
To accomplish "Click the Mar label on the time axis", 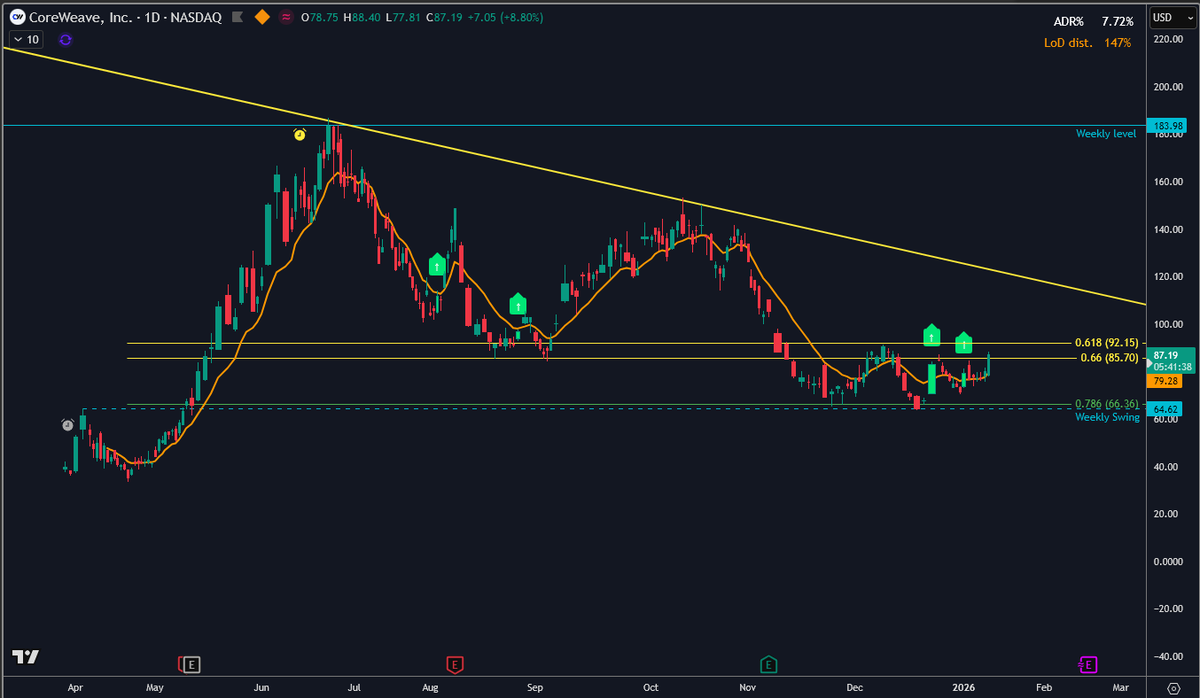I will click(1121, 689).
